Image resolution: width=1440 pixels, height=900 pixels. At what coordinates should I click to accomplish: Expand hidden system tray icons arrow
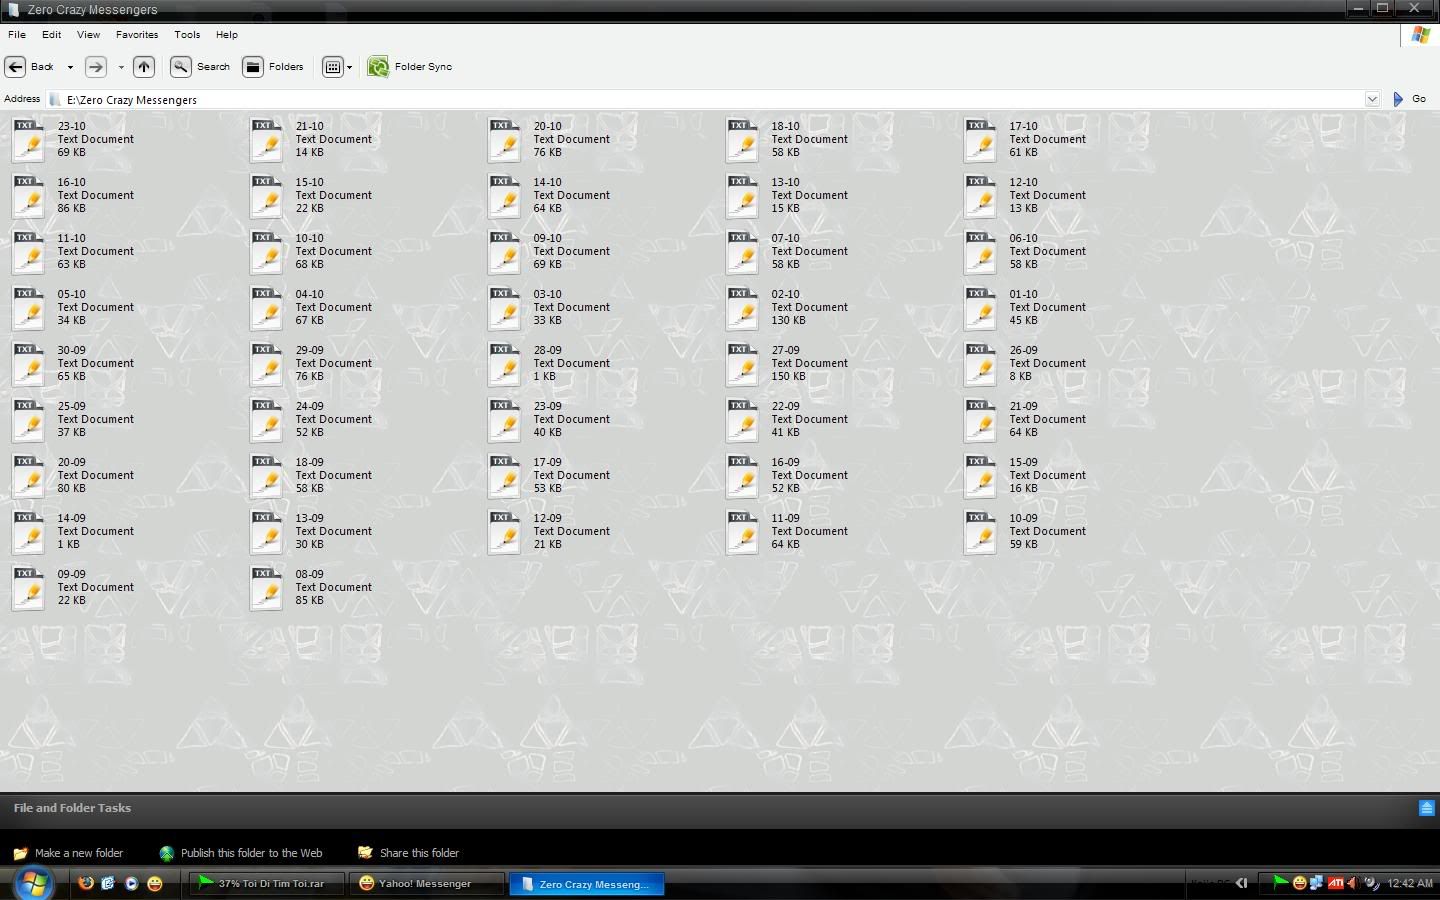[x=1242, y=883]
